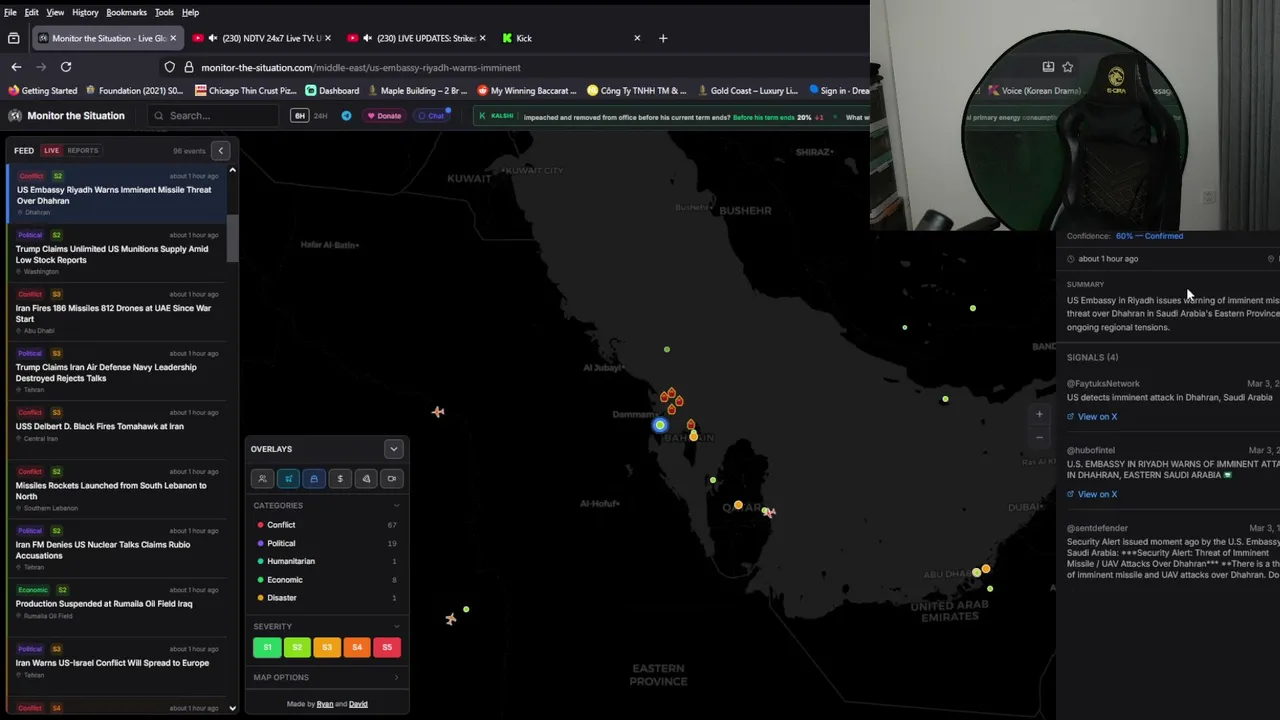Toggle the Conflict category filter
The height and width of the screenshot is (720, 1280).
[x=327, y=525]
